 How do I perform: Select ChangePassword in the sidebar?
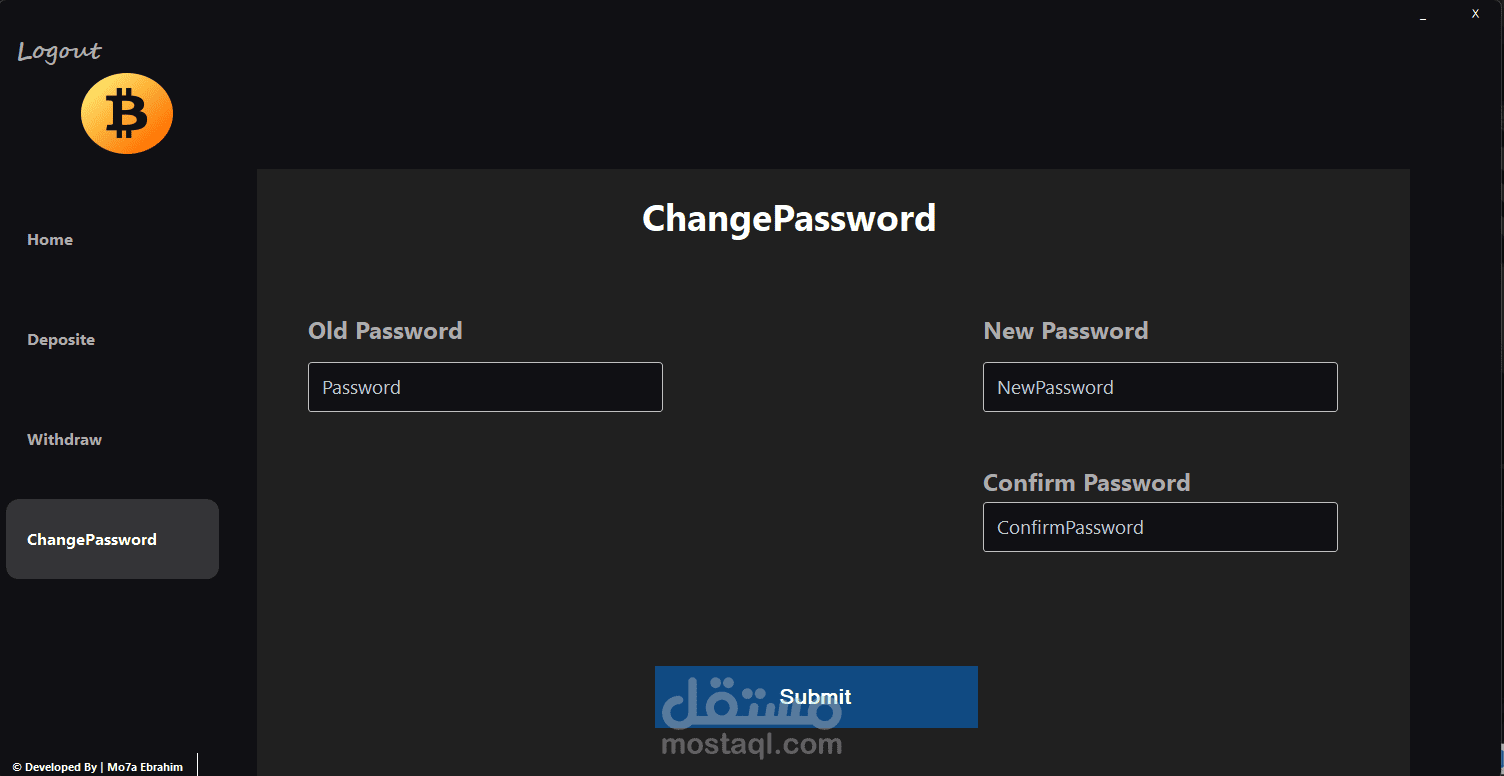tap(112, 539)
